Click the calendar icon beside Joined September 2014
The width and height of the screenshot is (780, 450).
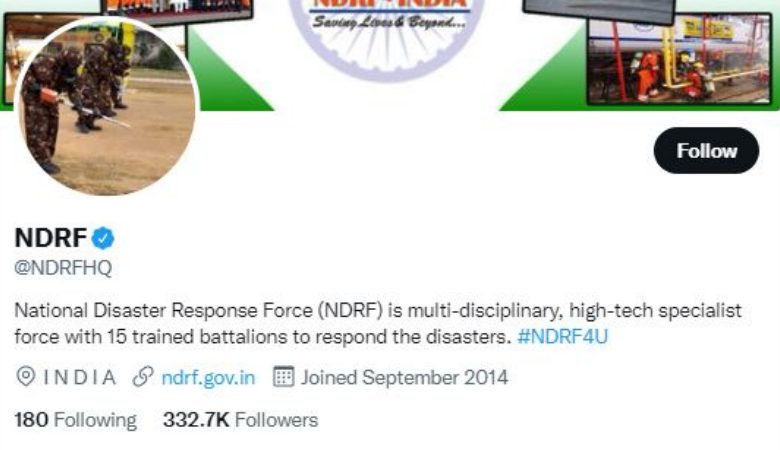coord(284,376)
